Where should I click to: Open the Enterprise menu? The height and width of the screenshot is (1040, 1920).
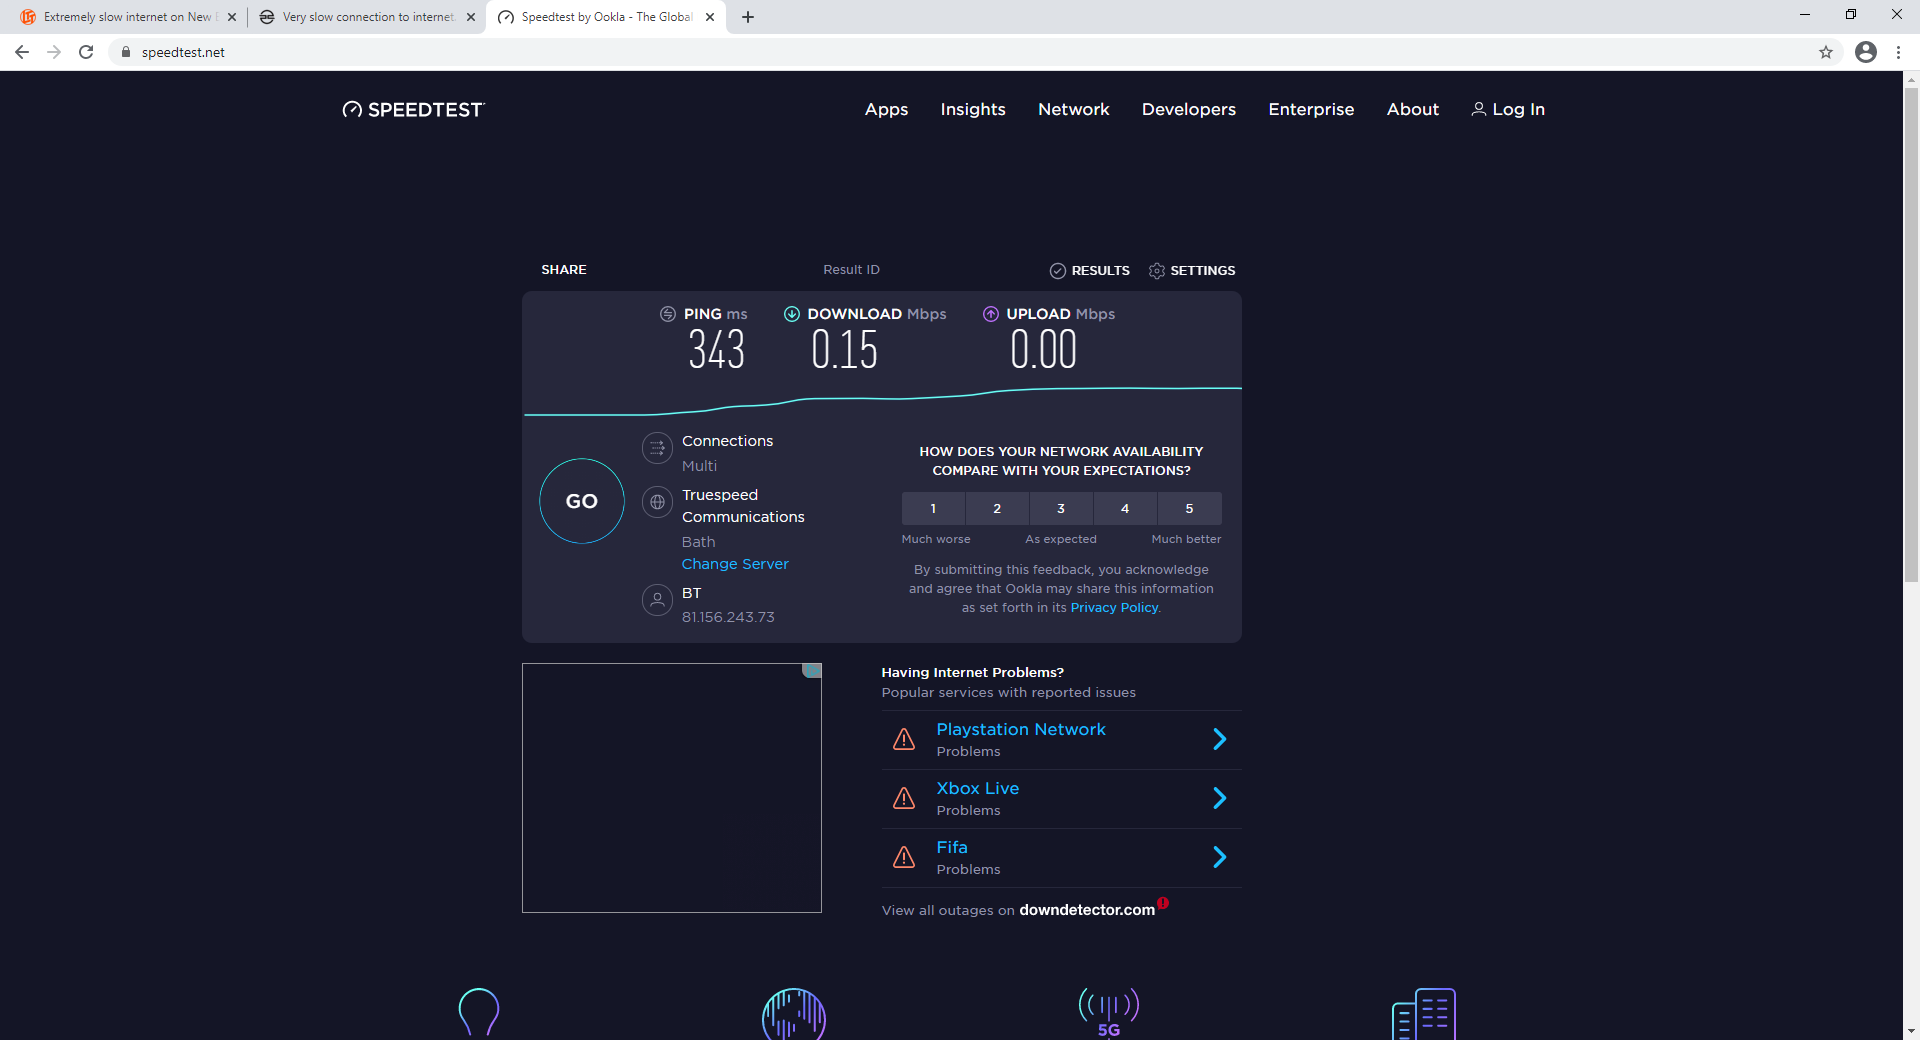(x=1311, y=109)
